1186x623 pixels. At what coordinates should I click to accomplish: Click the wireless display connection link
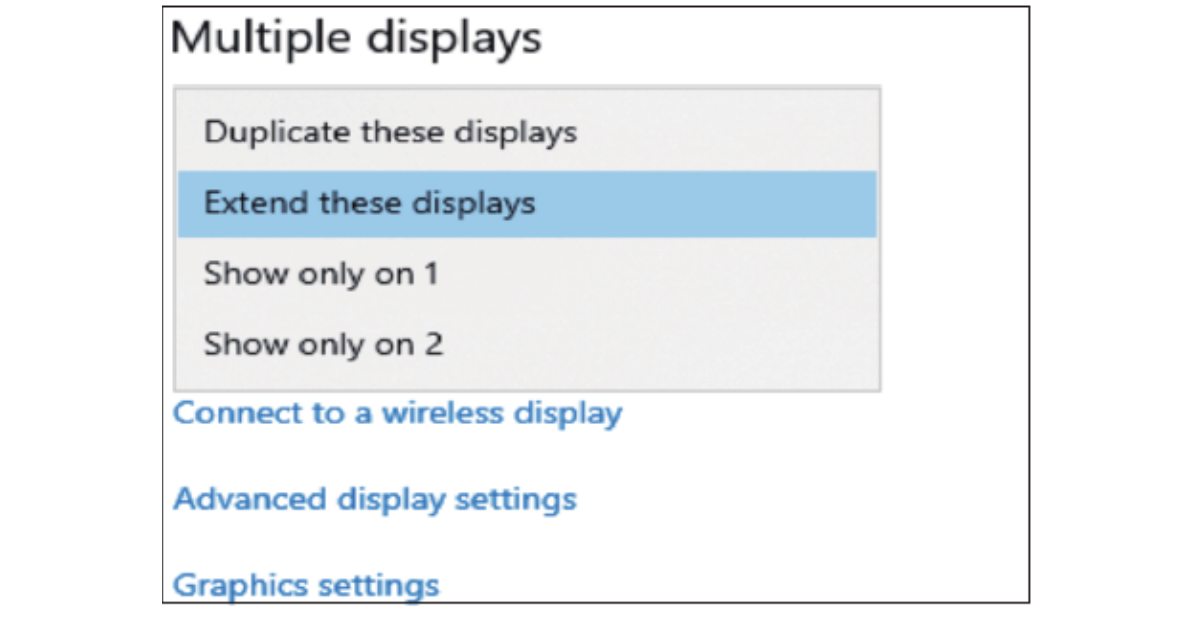pyautogui.click(x=397, y=413)
